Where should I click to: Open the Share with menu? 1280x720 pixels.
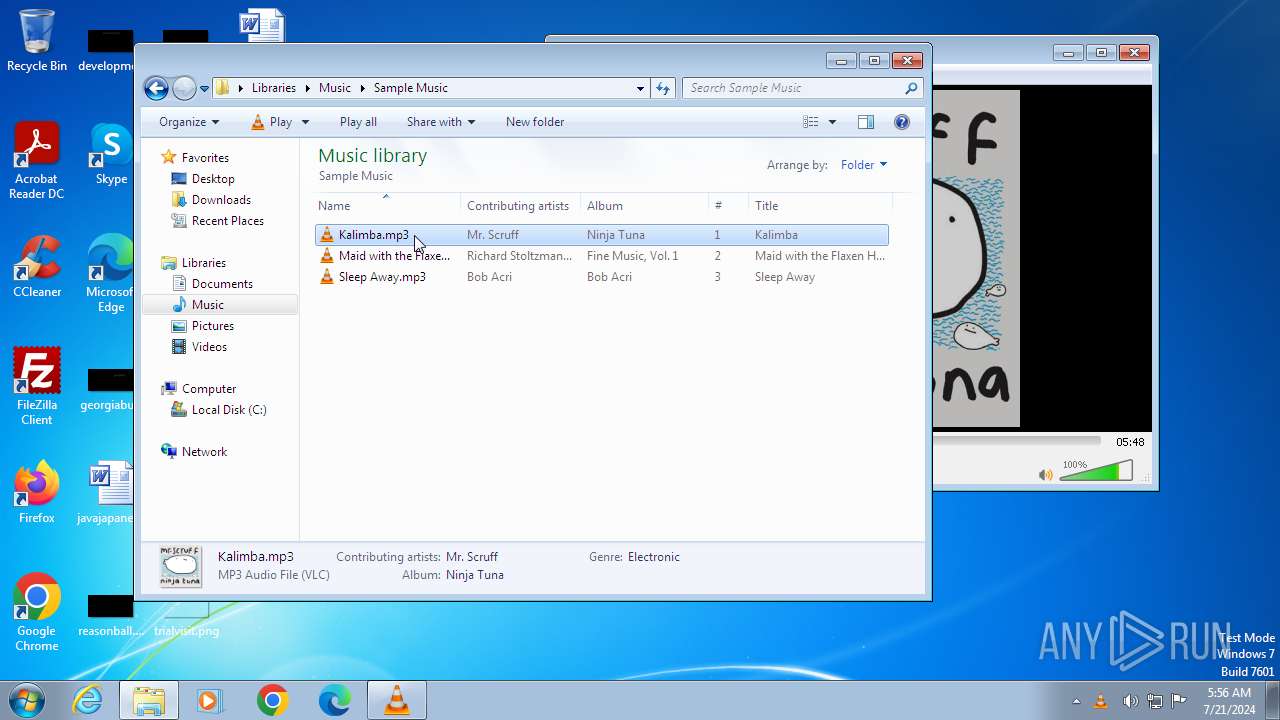pos(440,122)
